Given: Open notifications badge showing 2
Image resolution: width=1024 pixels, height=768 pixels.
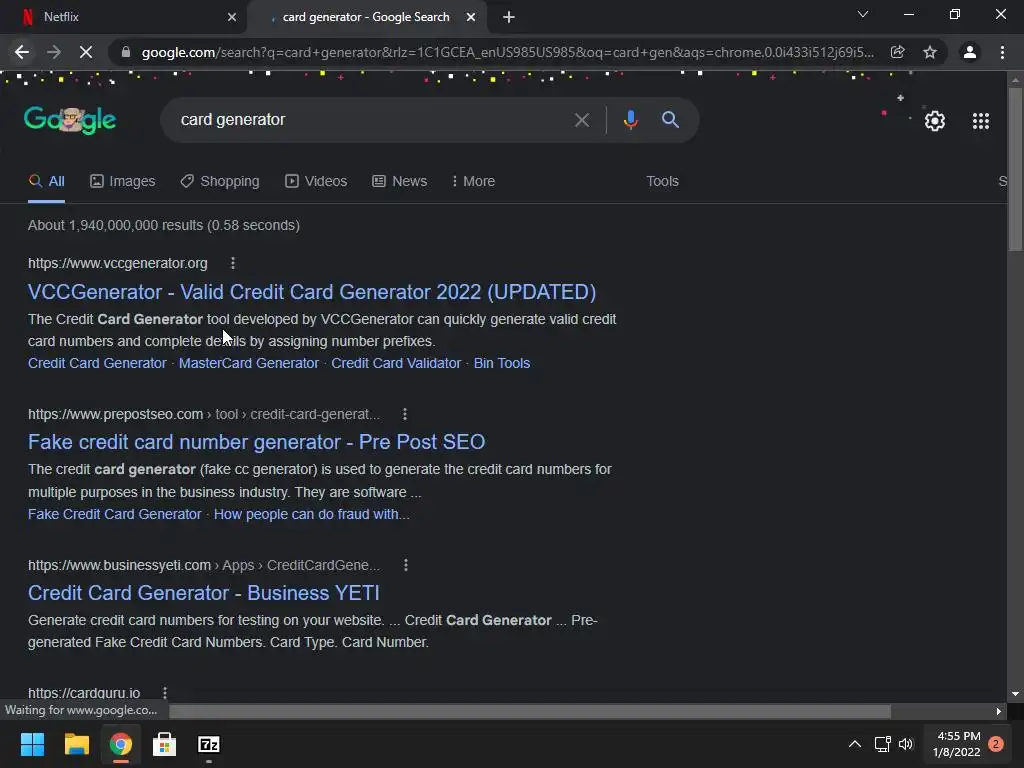Looking at the screenshot, I should [x=996, y=744].
